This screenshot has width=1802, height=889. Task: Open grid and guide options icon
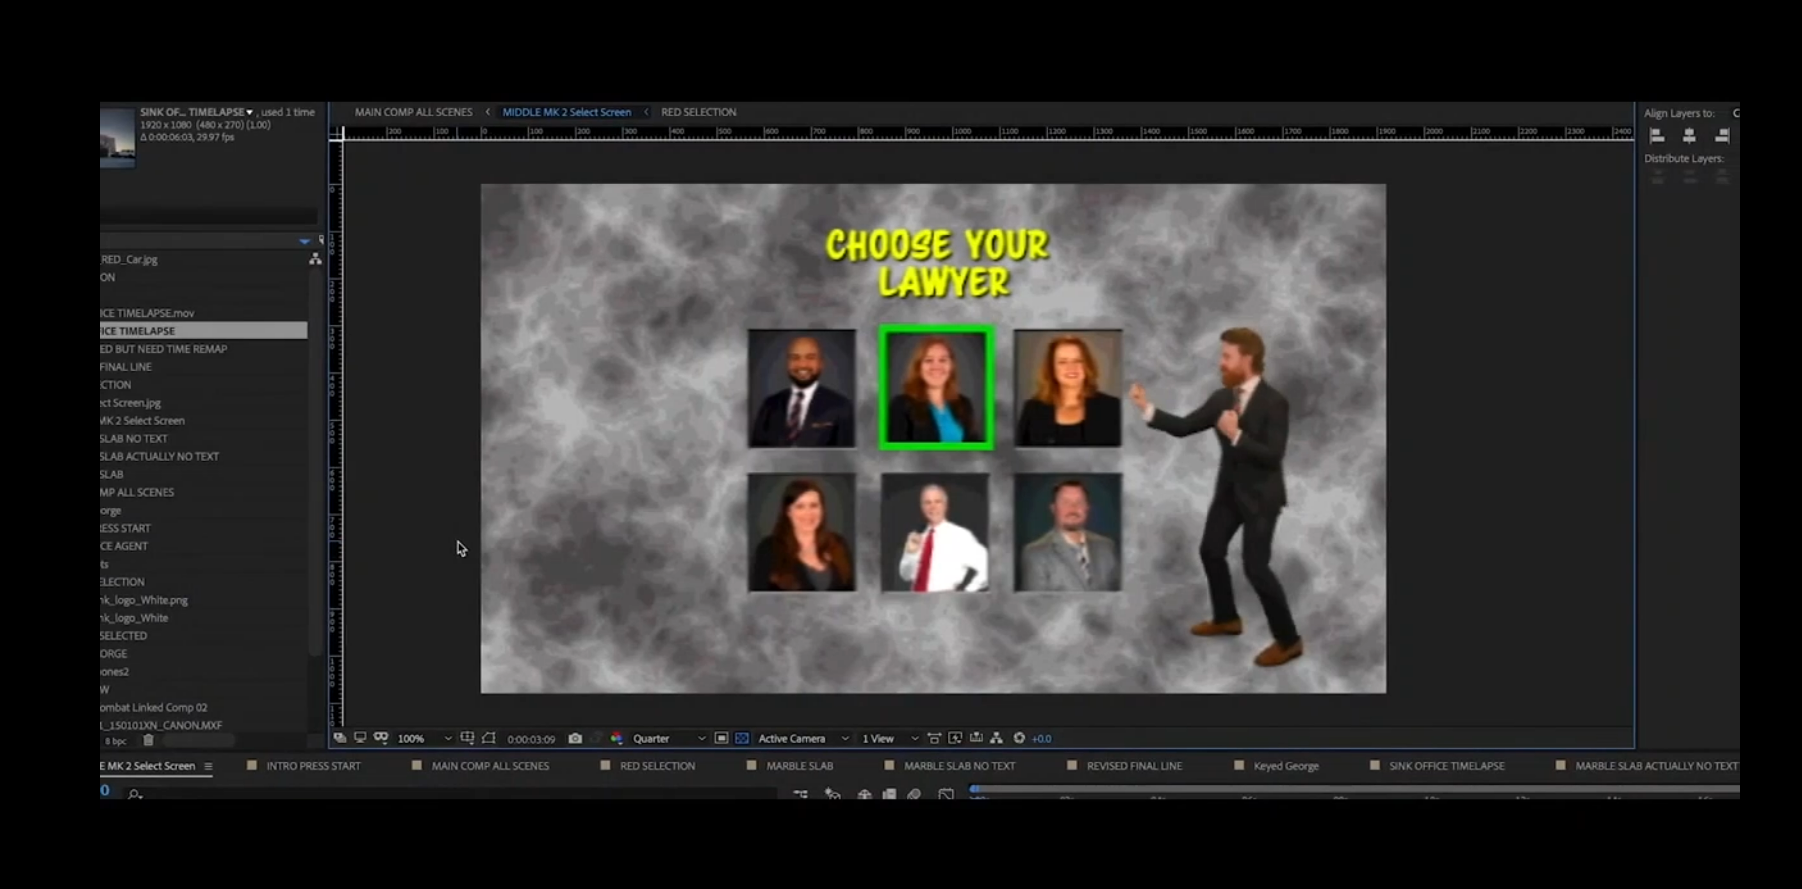(467, 738)
